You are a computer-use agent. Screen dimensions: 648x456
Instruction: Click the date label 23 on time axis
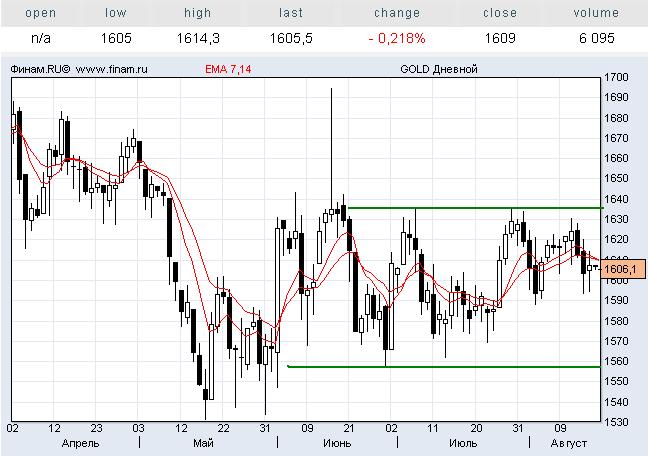[x=96, y=428]
